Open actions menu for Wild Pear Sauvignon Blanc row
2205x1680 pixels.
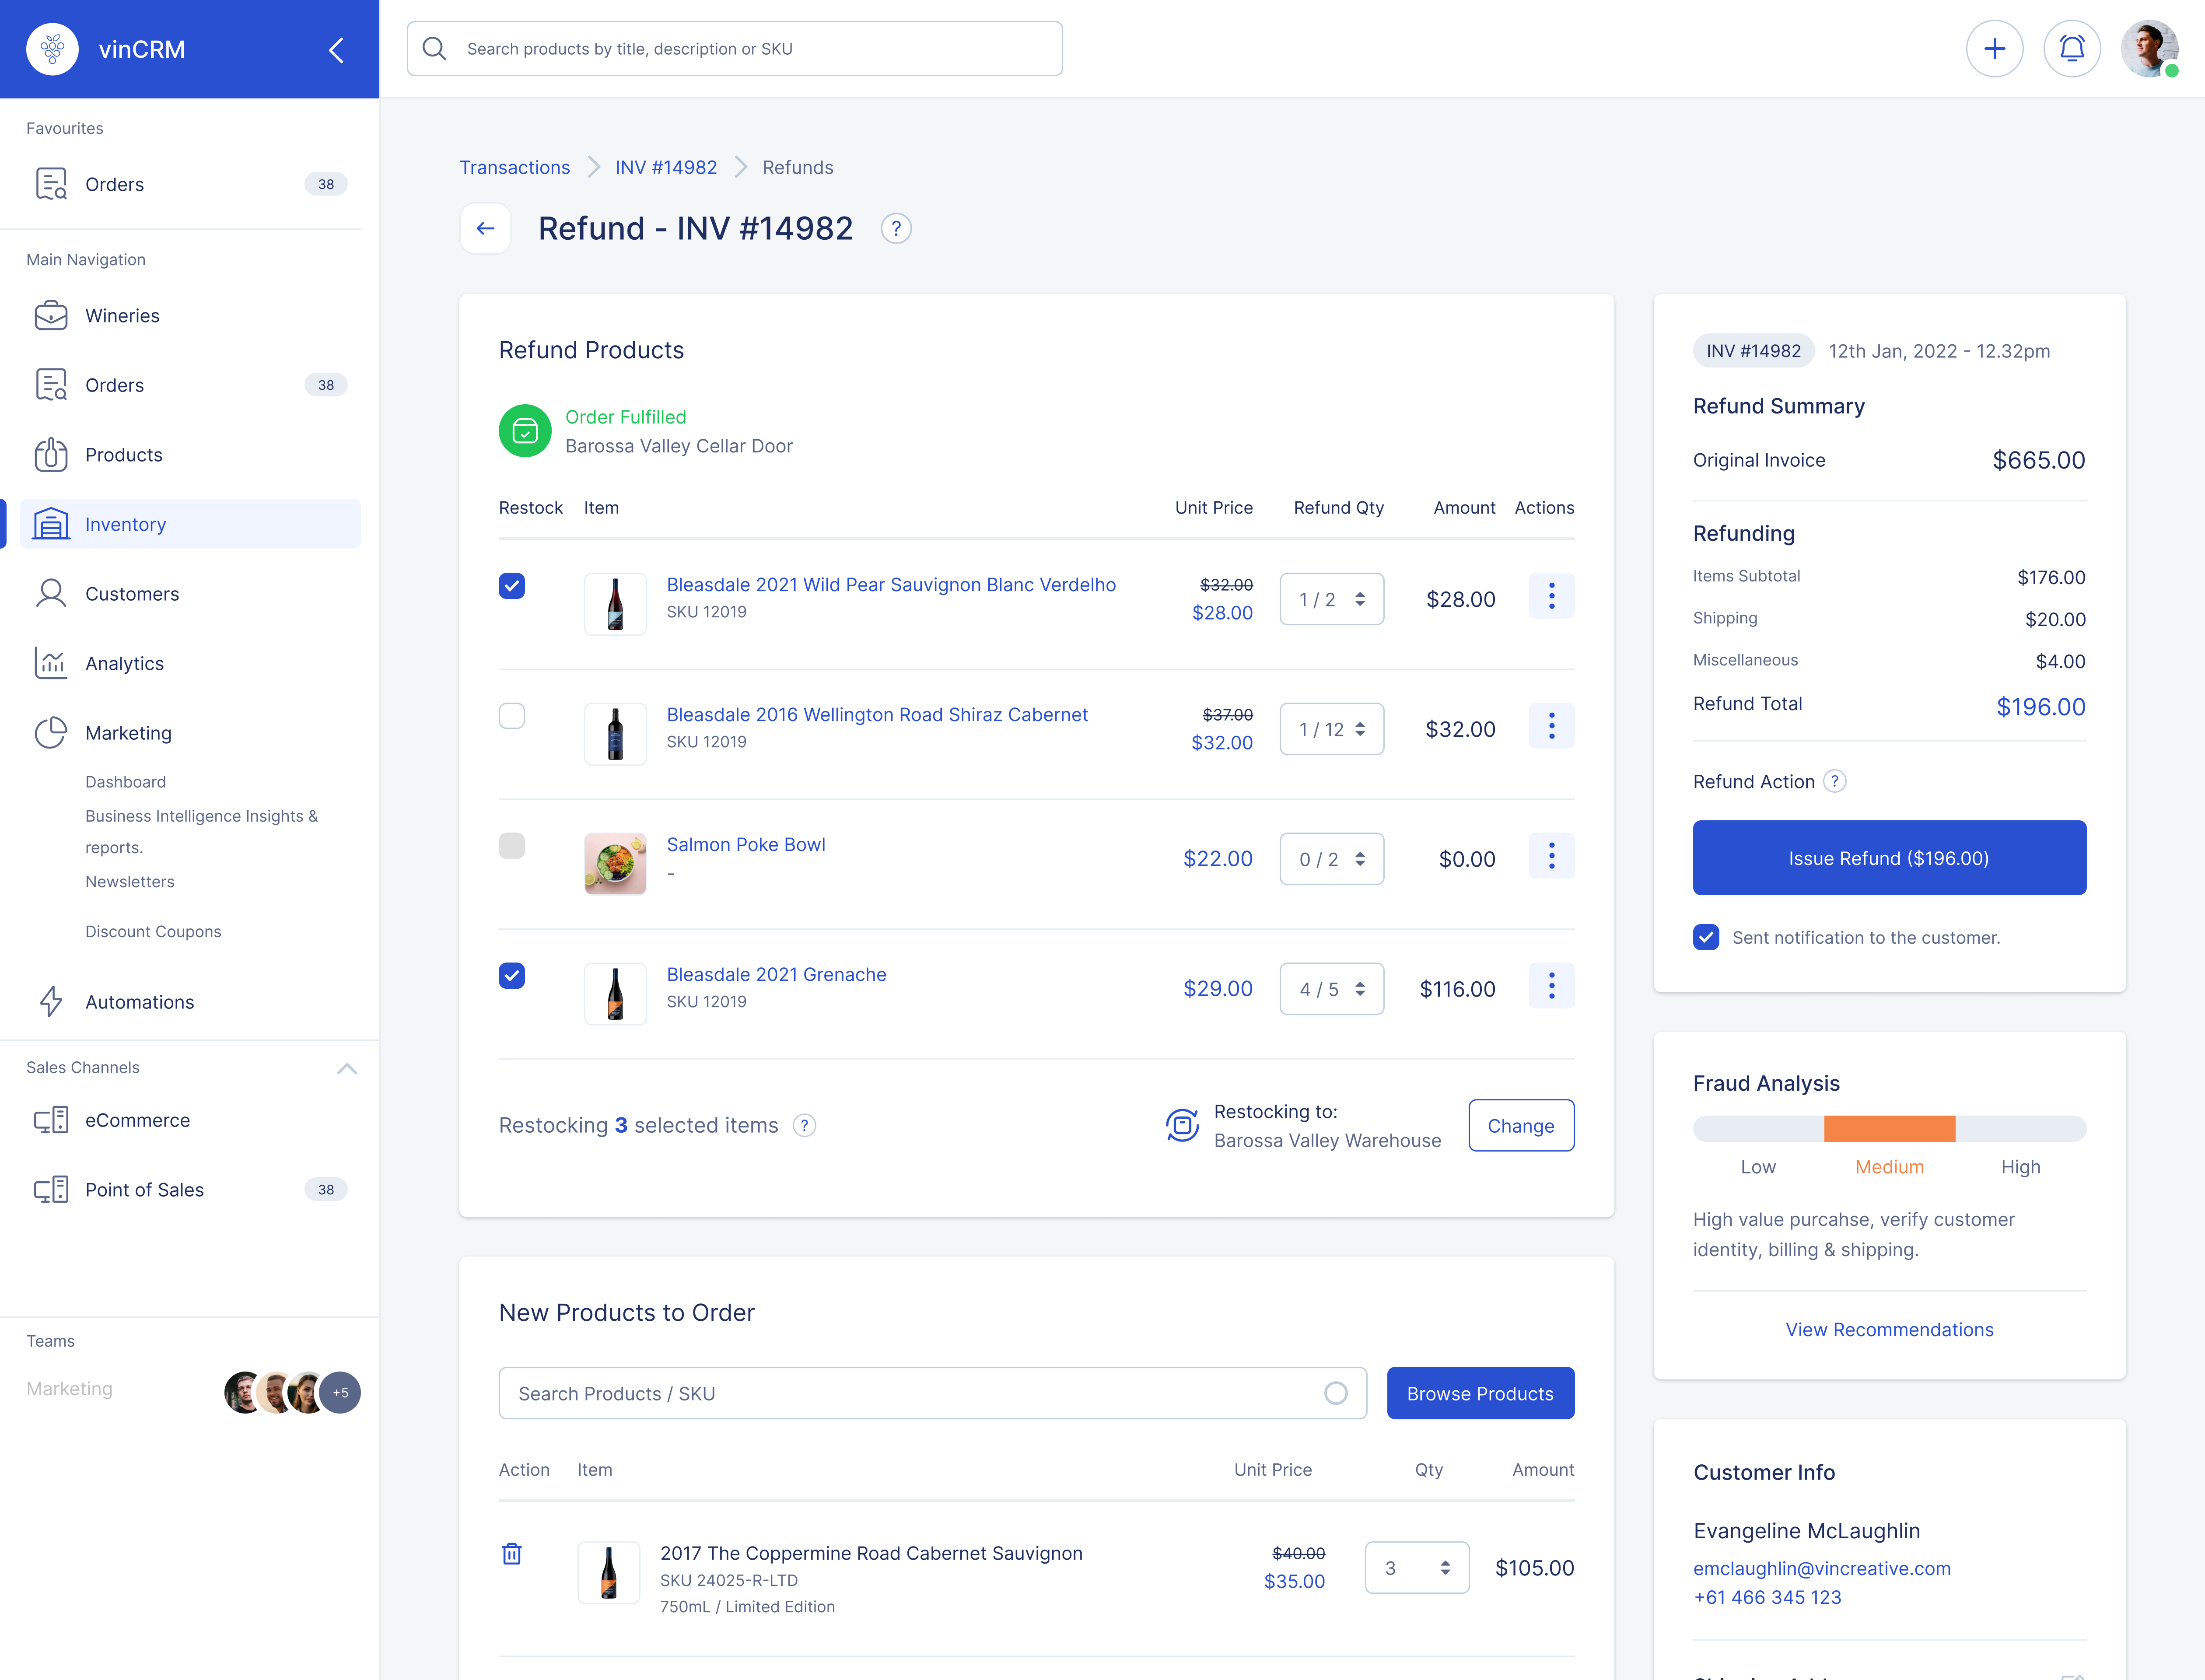(x=1551, y=596)
